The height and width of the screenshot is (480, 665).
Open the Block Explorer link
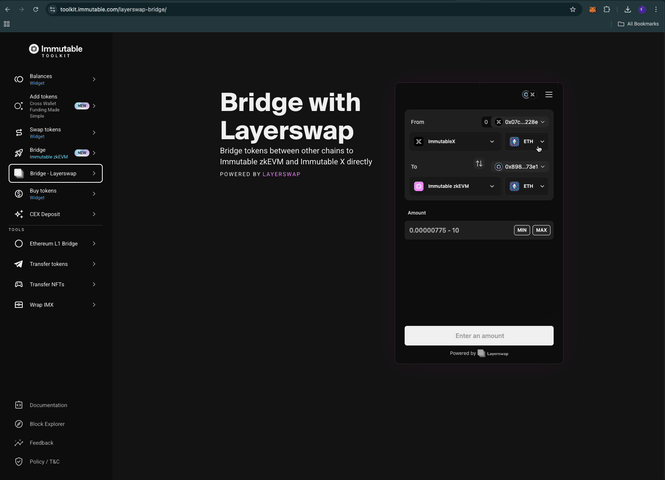click(x=47, y=424)
